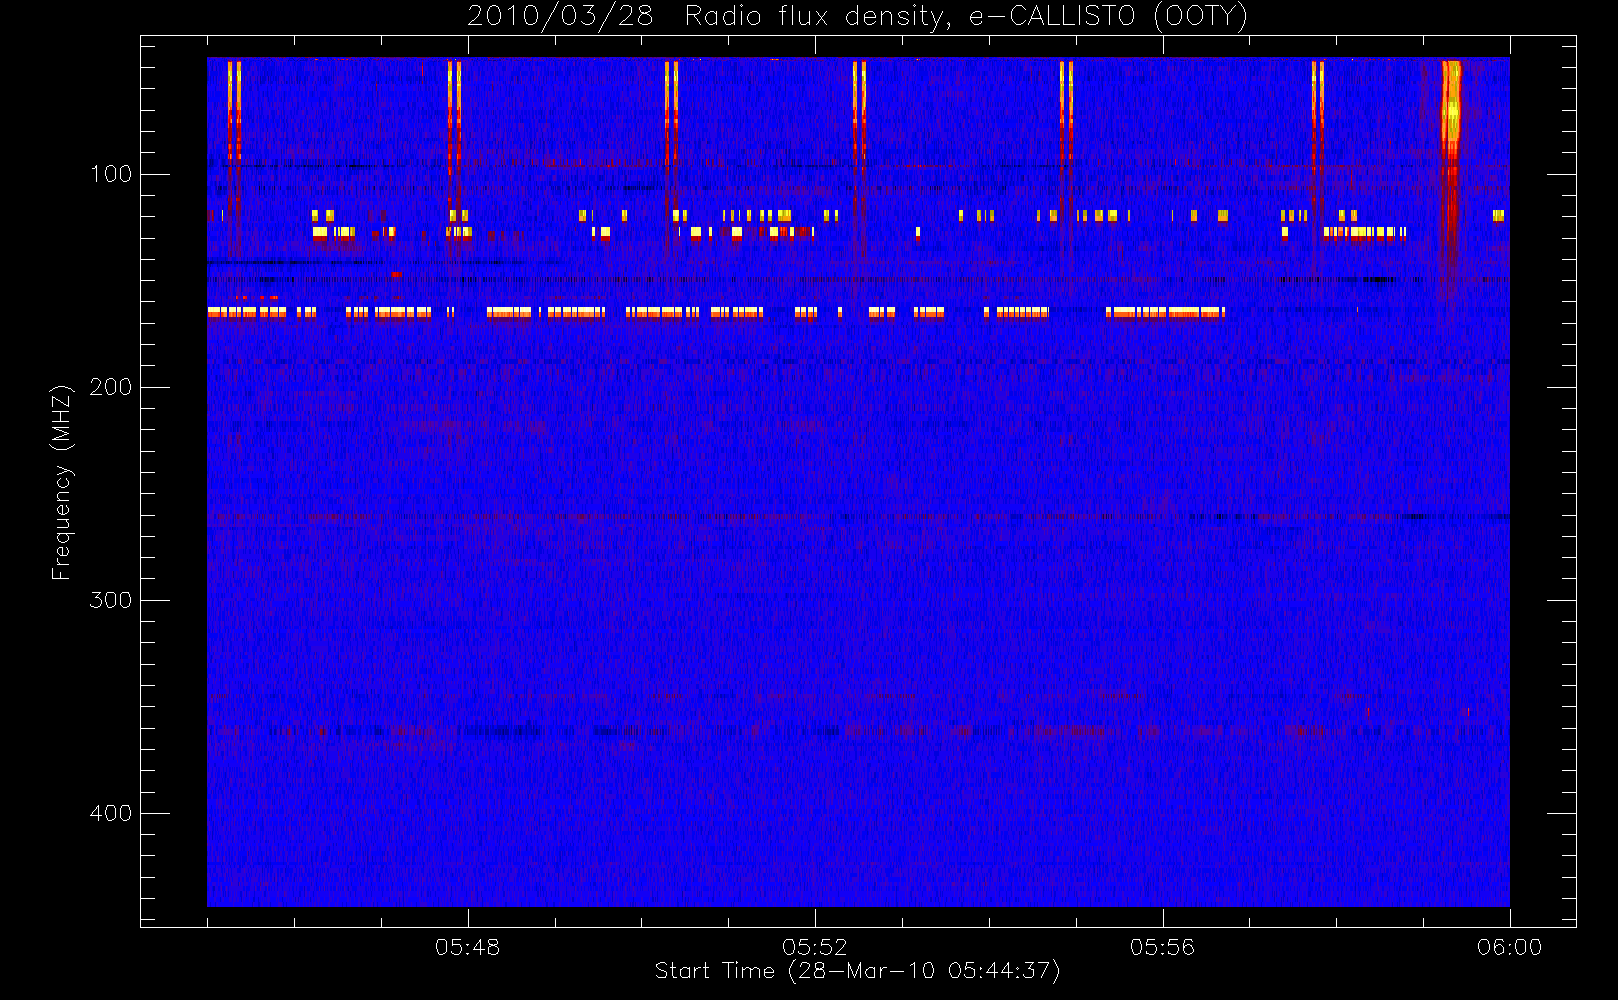This screenshot has height=1000, width=1618.
Task: Click the 200 frequency tick label
Action: tap(111, 387)
